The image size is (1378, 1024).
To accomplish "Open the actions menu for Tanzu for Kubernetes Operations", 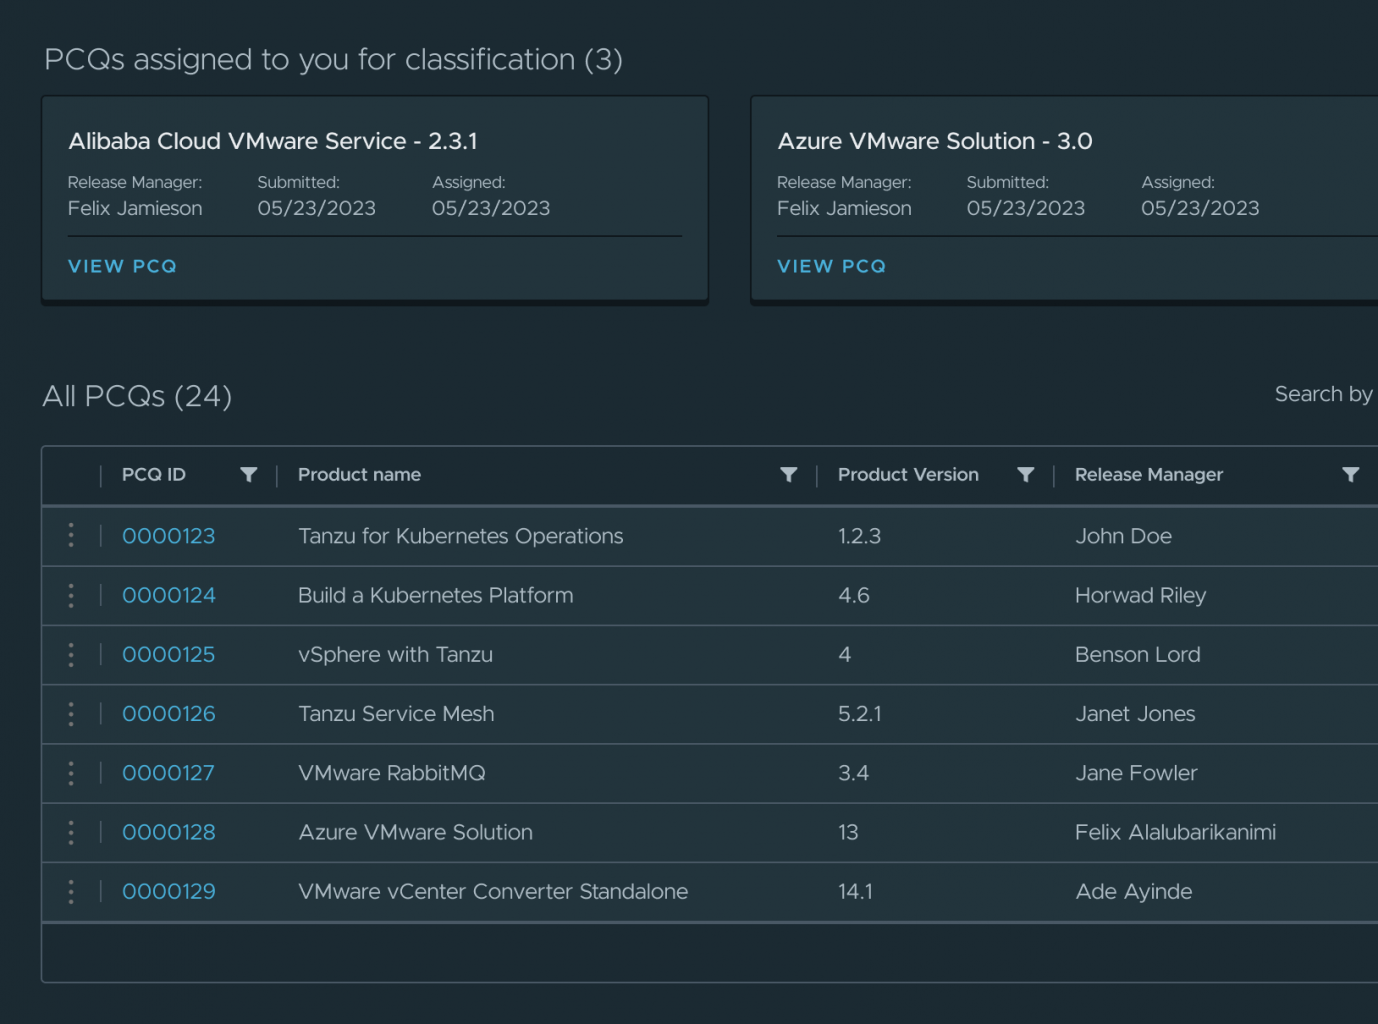I will [x=70, y=536].
